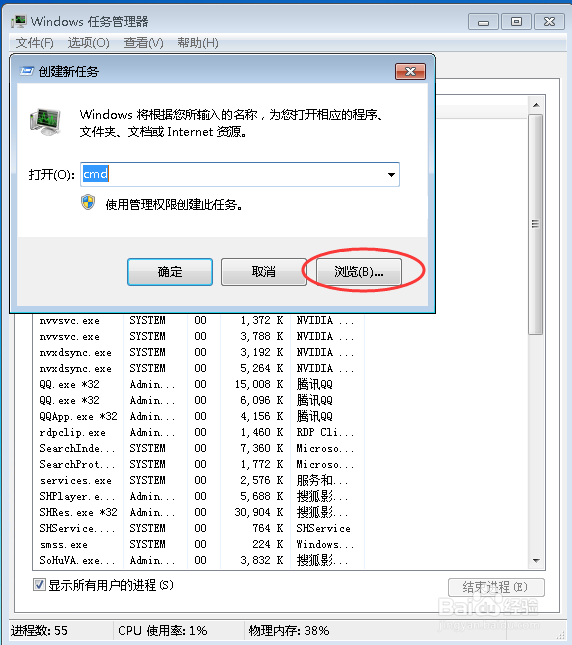Viewport: 572px width, 645px height.
Task: Select the QQApp.exe *32 process row
Action: [x=198, y=416]
